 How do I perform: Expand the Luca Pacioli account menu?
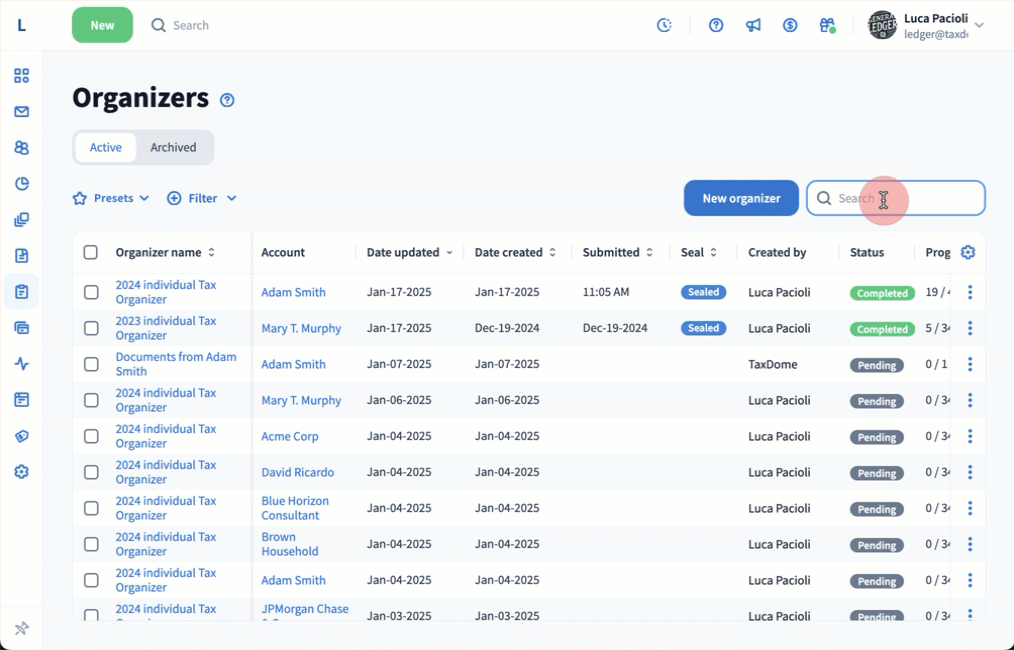tap(978, 25)
